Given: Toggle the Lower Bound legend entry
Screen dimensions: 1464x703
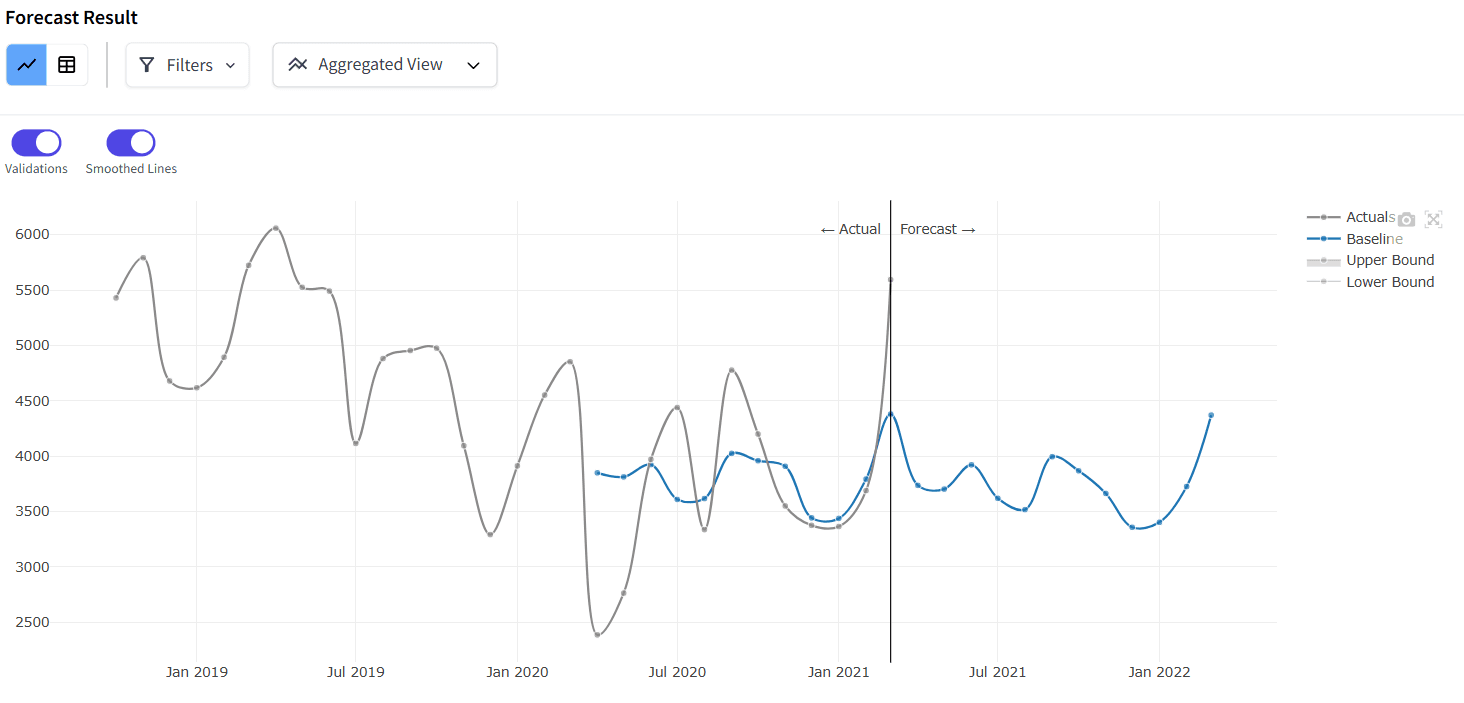Looking at the screenshot, I should pos(1389,283).
